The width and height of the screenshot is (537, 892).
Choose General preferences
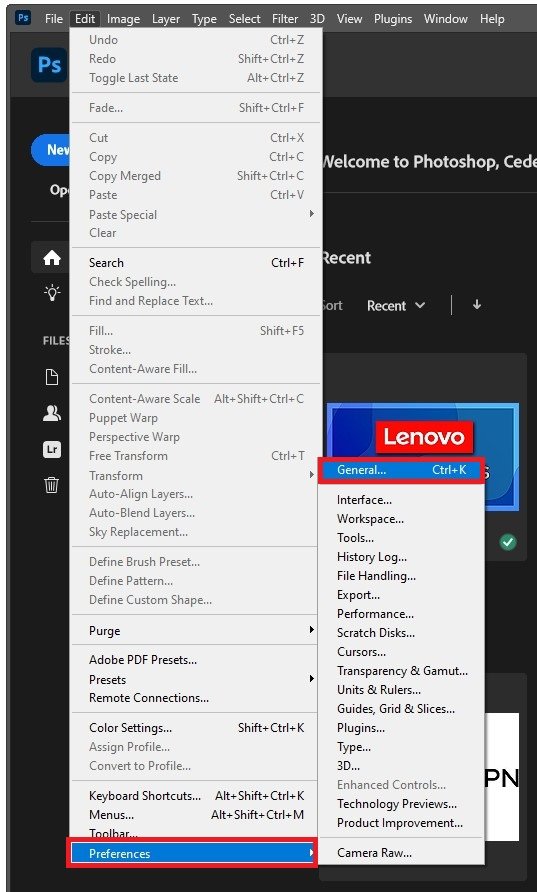pyautogui.click(x=402, y=470)
